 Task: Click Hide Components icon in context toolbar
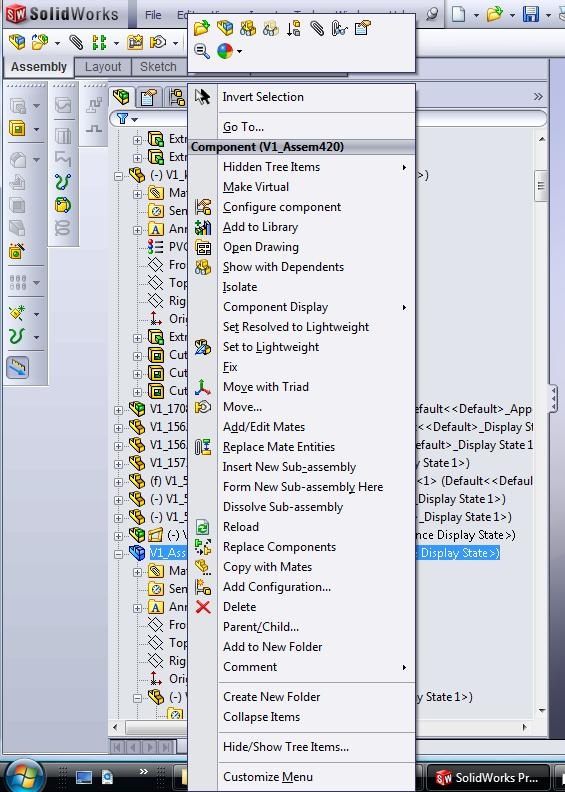tap(247, 28)
